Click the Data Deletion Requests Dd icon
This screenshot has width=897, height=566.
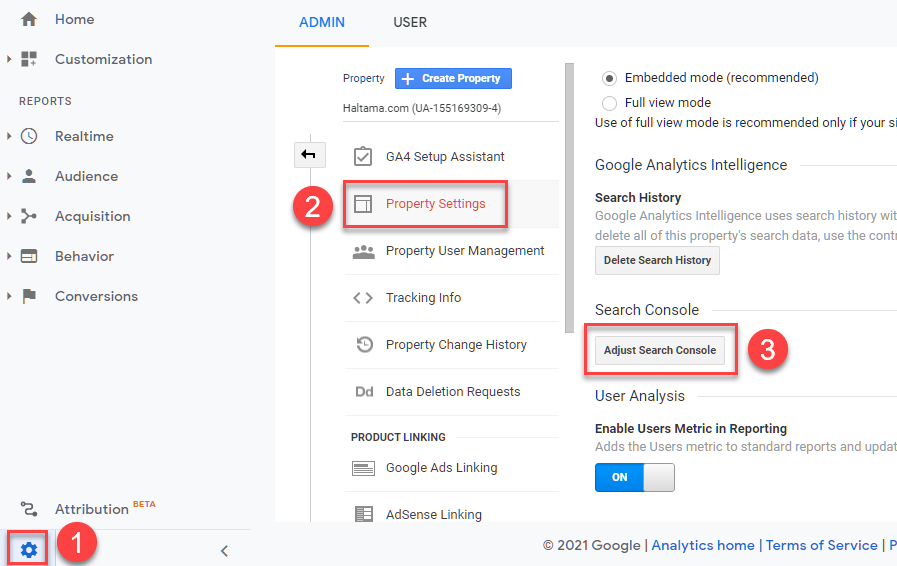click(364, 392)
